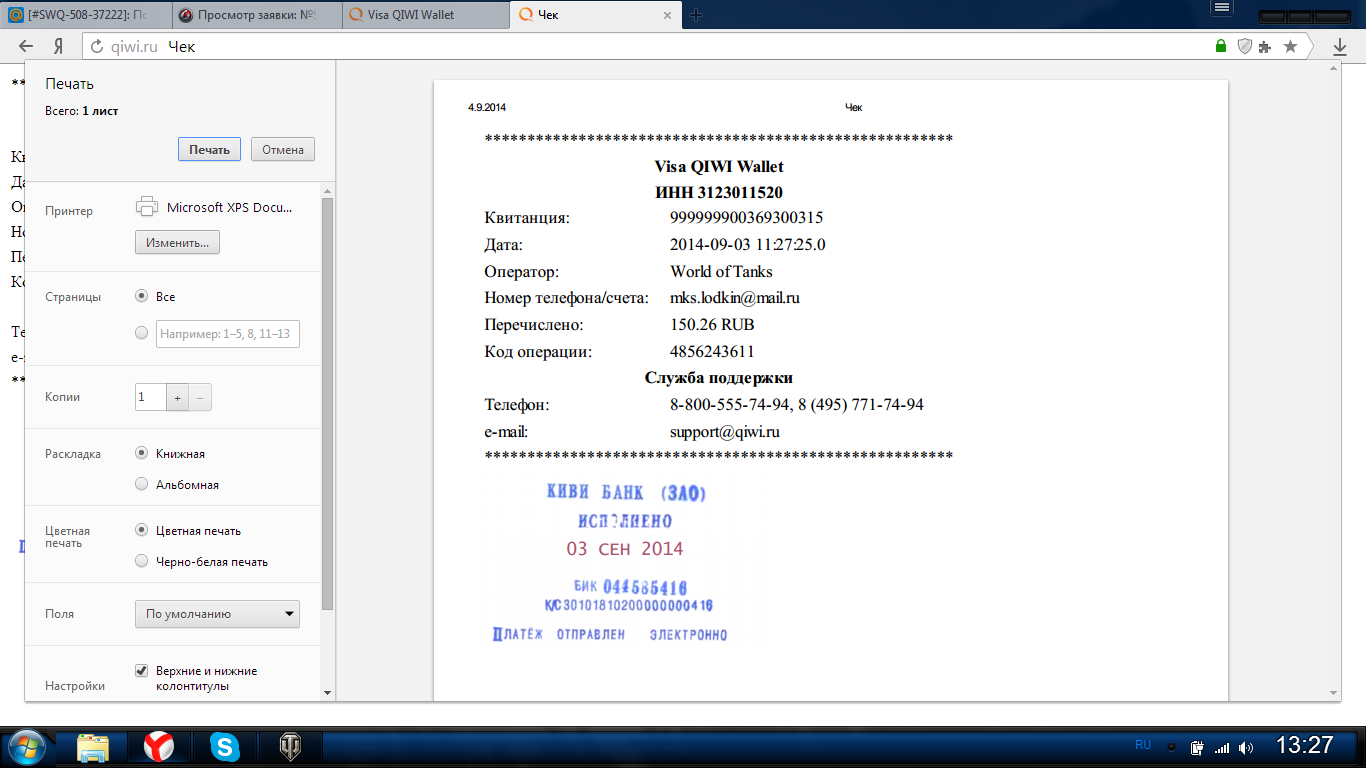Open the browser downloads arrow

tap(1340, 46)
